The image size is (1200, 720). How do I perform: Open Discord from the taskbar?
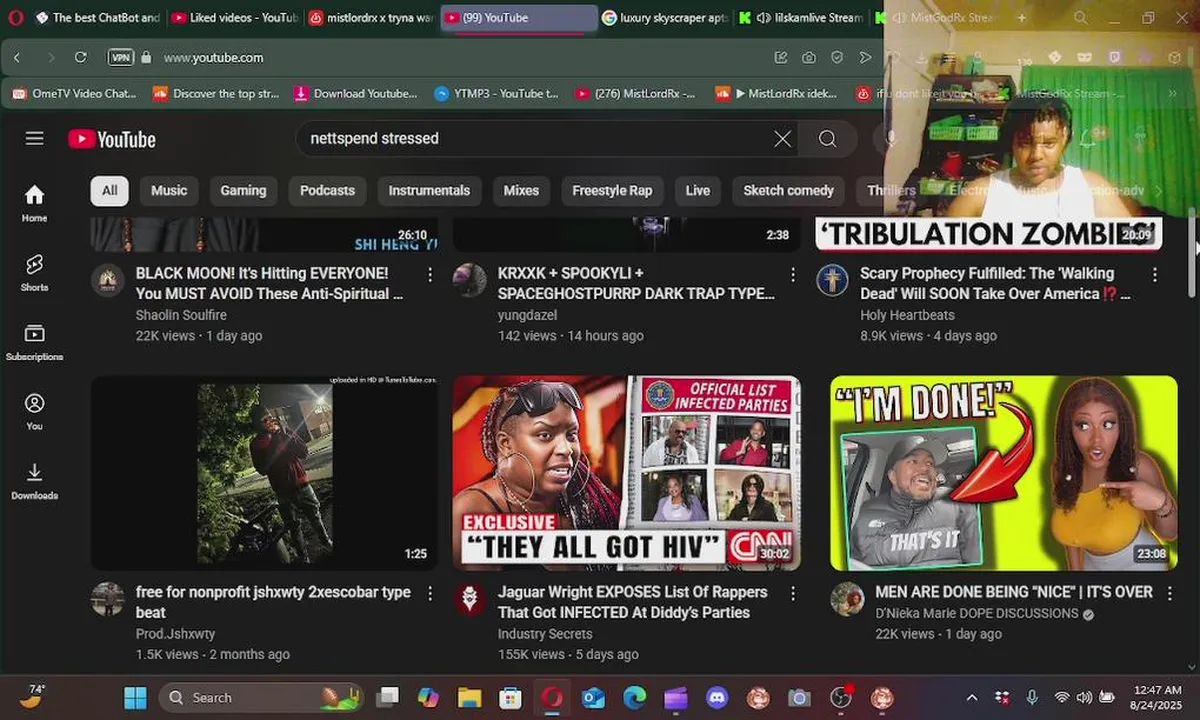716,698
